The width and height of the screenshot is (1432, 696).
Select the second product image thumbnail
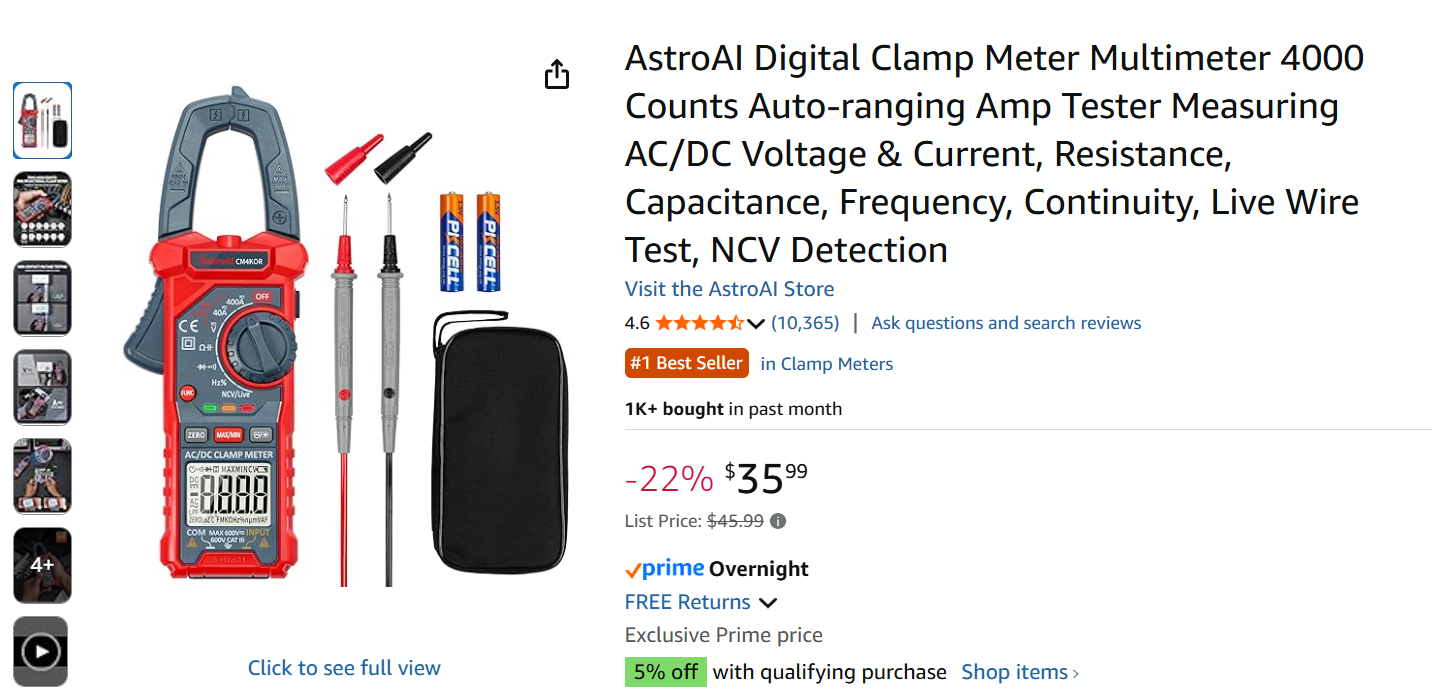point(42,209)
